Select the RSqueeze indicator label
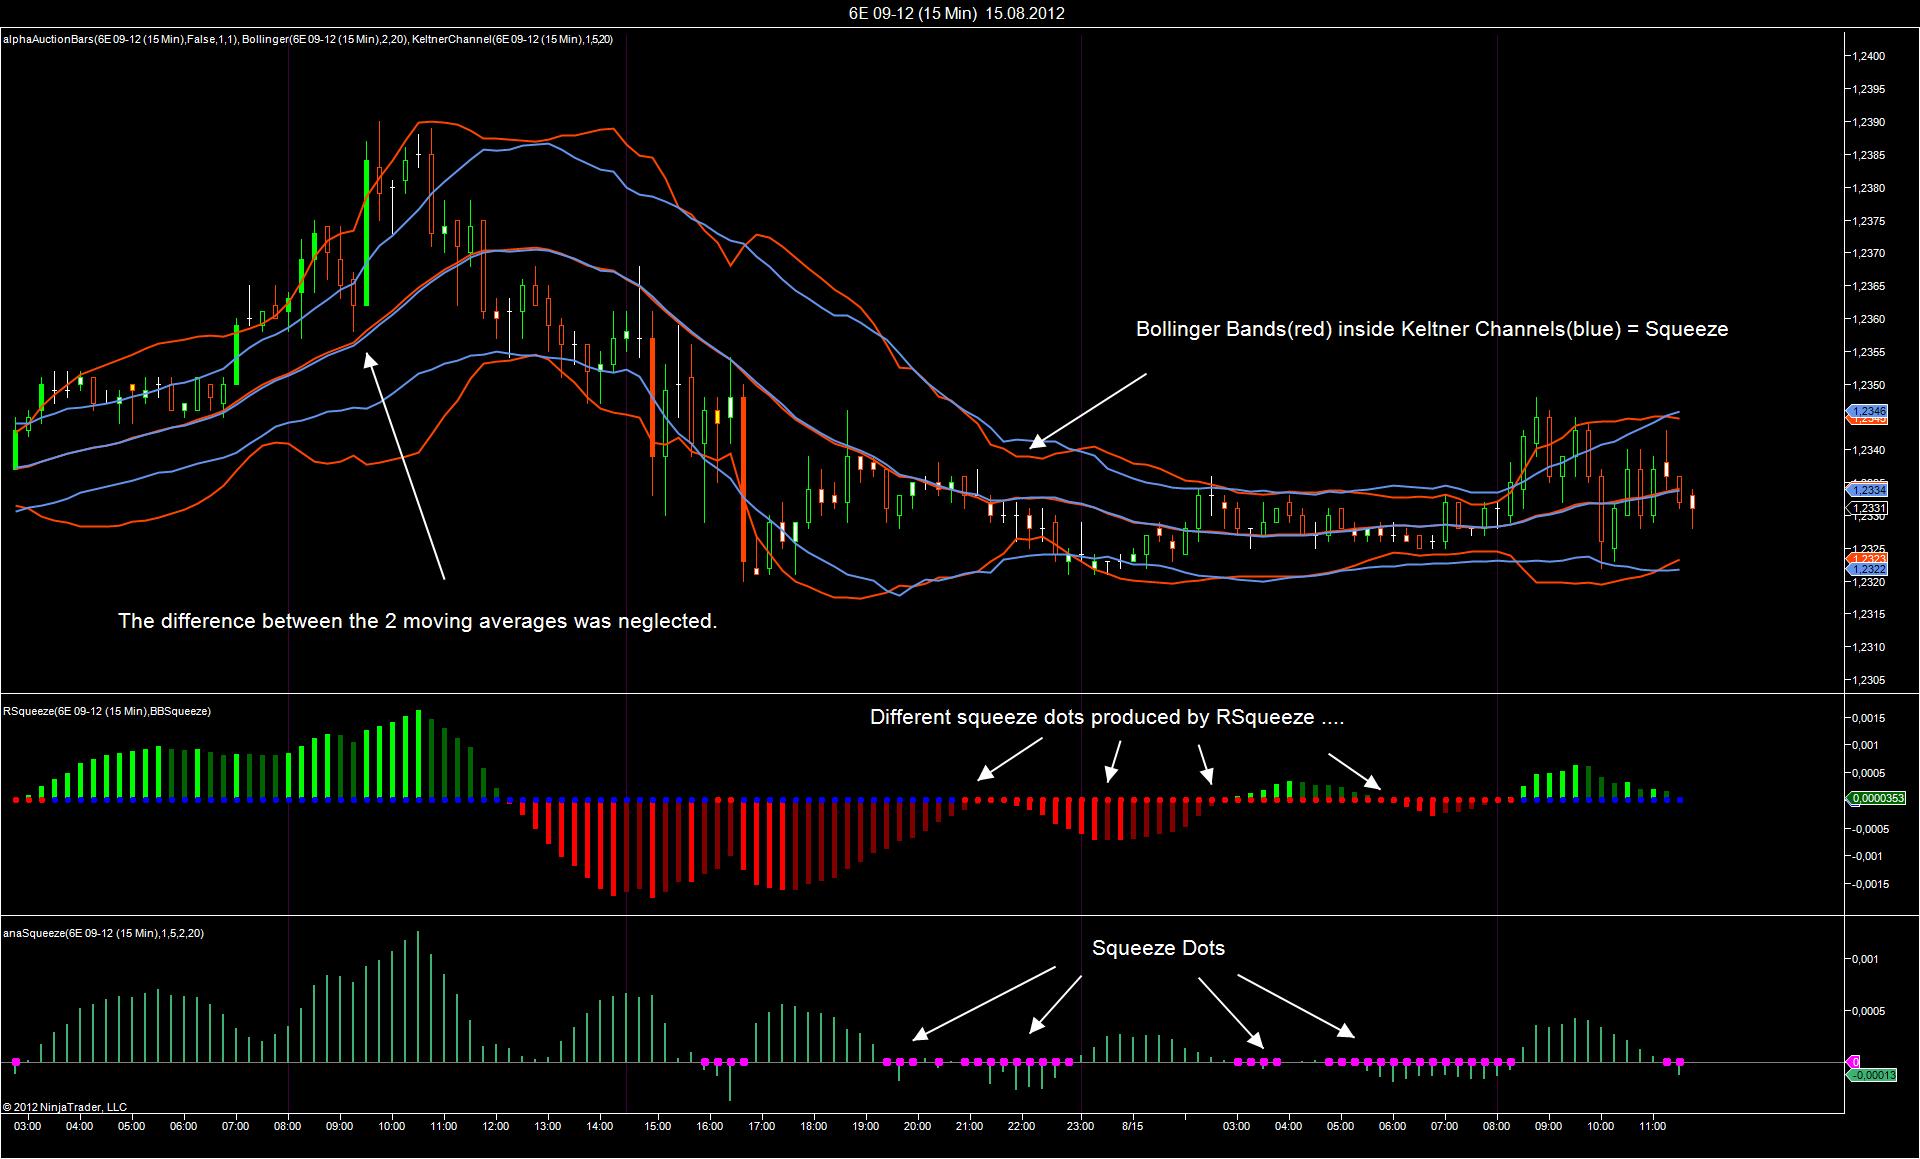 107,711
